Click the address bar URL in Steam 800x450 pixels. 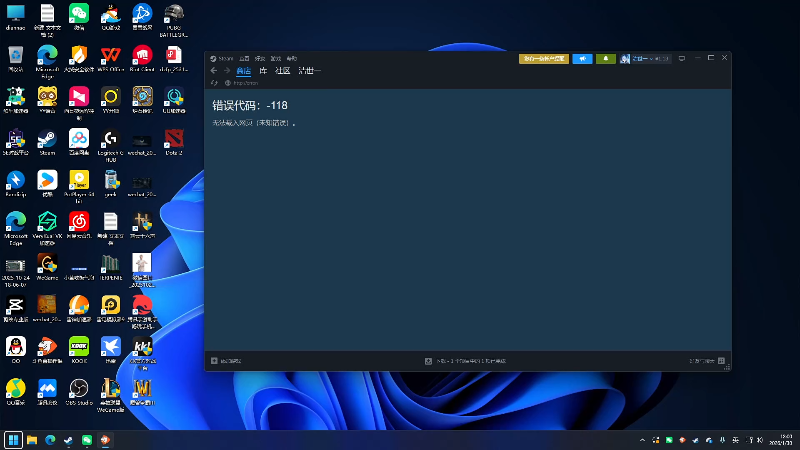(x=246, y=83)
